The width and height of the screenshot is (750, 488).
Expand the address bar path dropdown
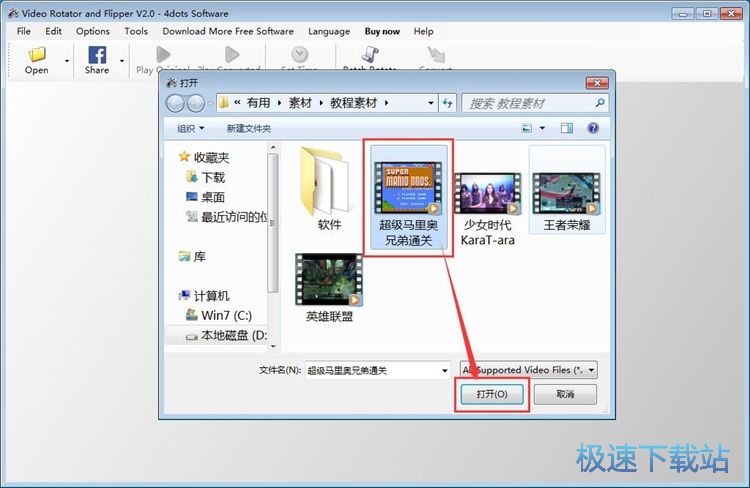[x=430, y=103]
